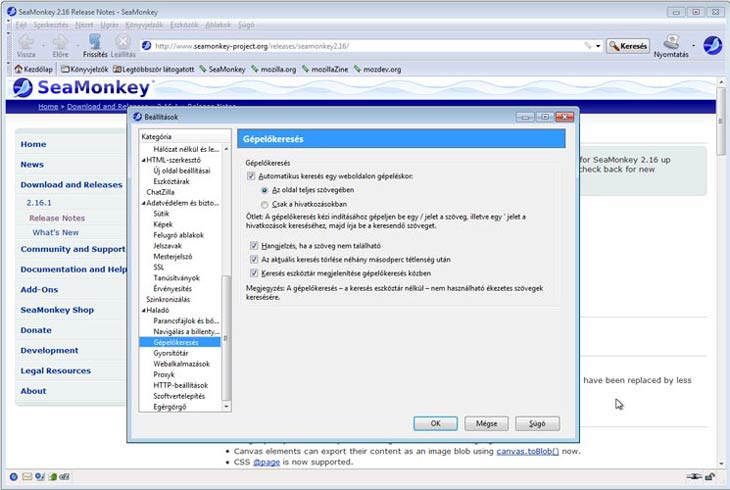Open the Fájl menu

click(x=21, y=25)
